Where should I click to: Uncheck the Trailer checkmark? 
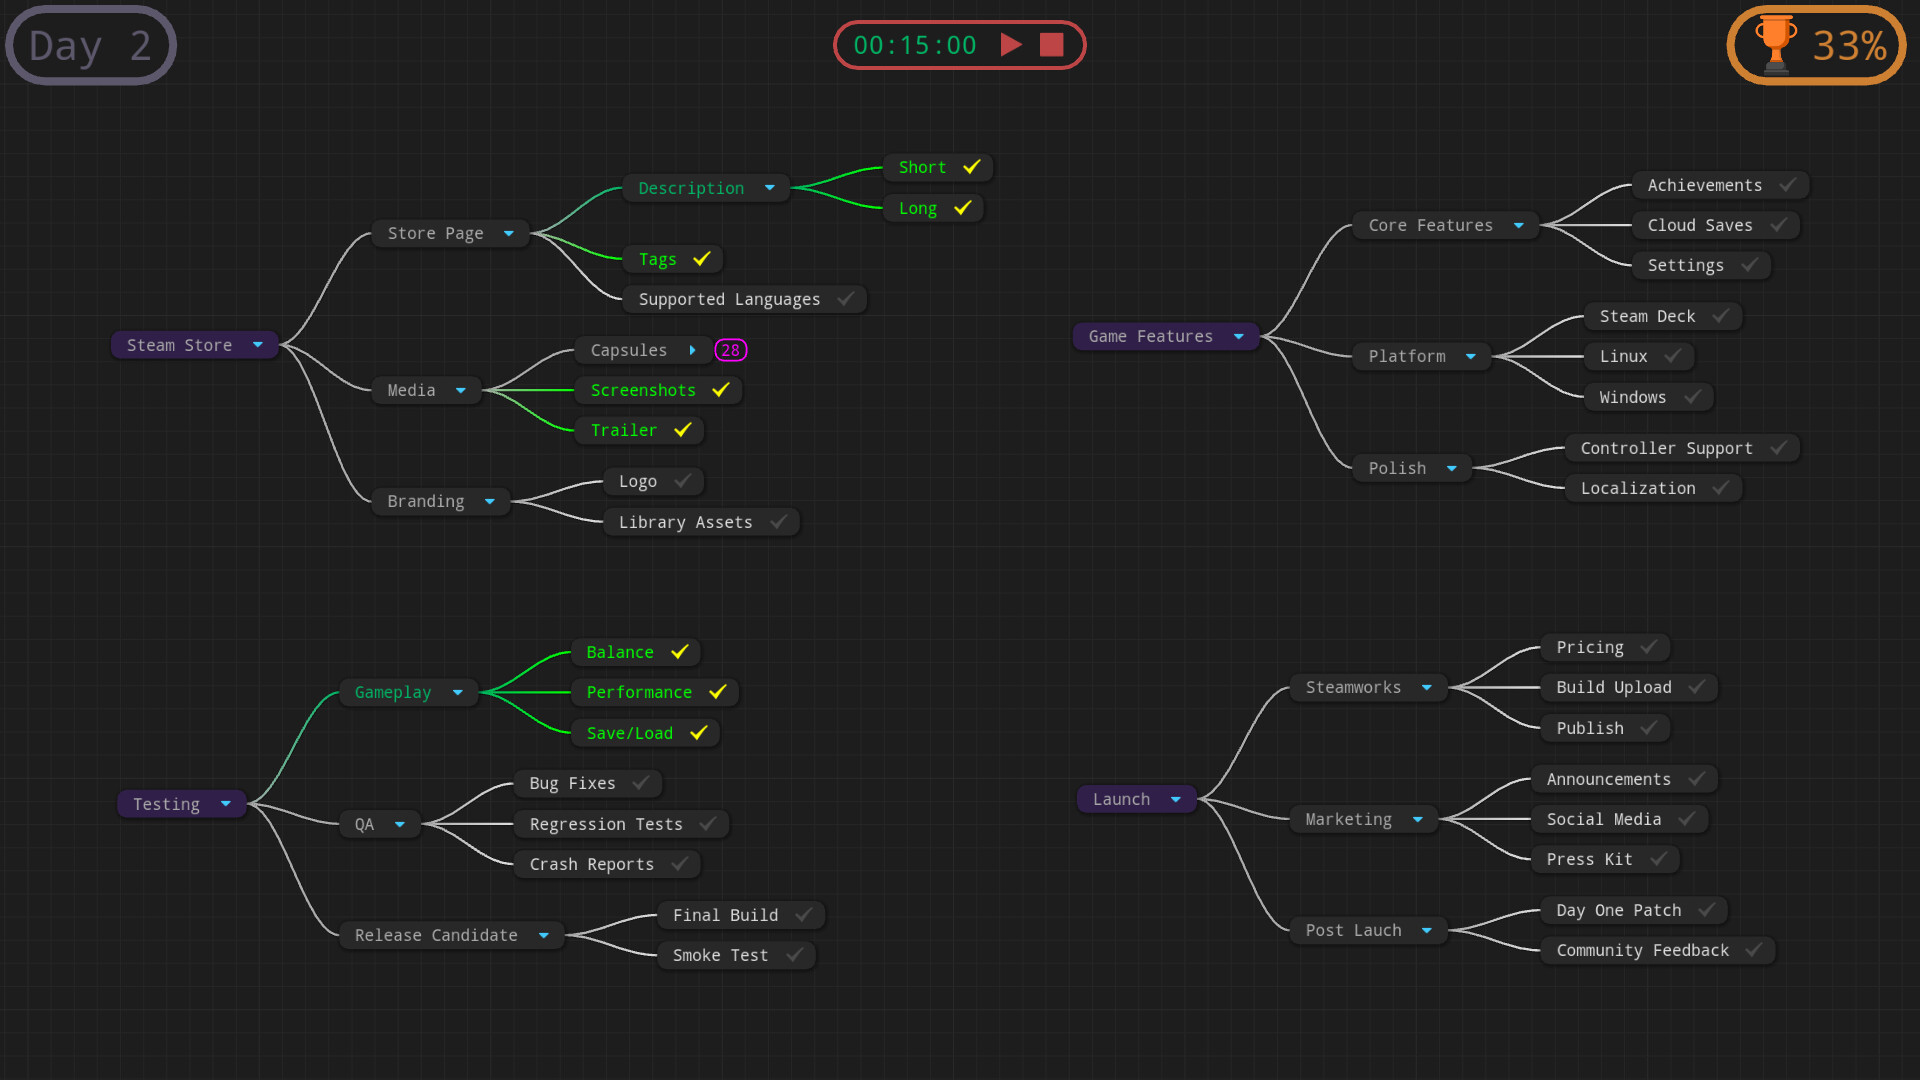(683, 430)
